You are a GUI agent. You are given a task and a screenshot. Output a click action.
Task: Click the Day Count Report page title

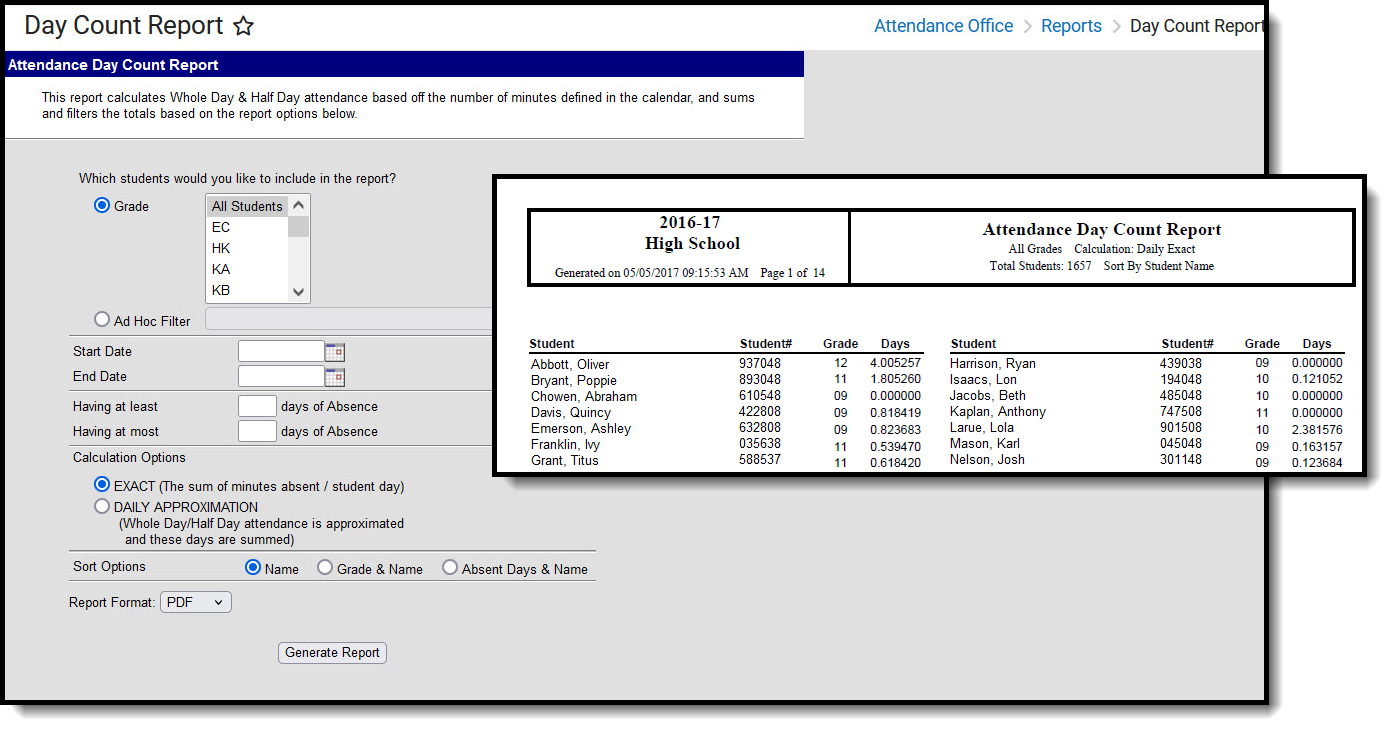(124, 26)
